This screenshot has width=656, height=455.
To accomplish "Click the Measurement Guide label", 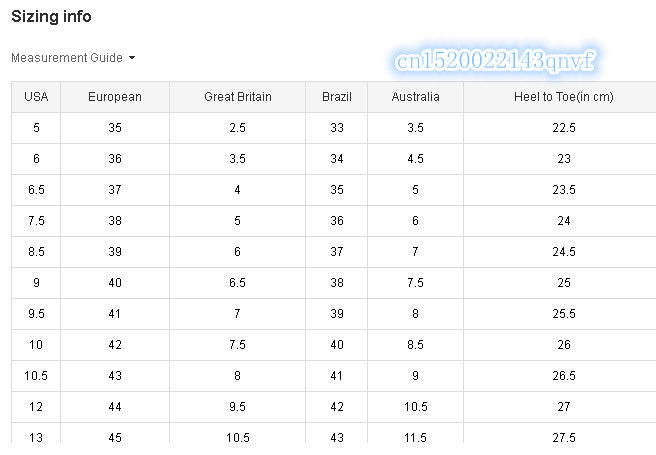I will (x=66, y=58).
